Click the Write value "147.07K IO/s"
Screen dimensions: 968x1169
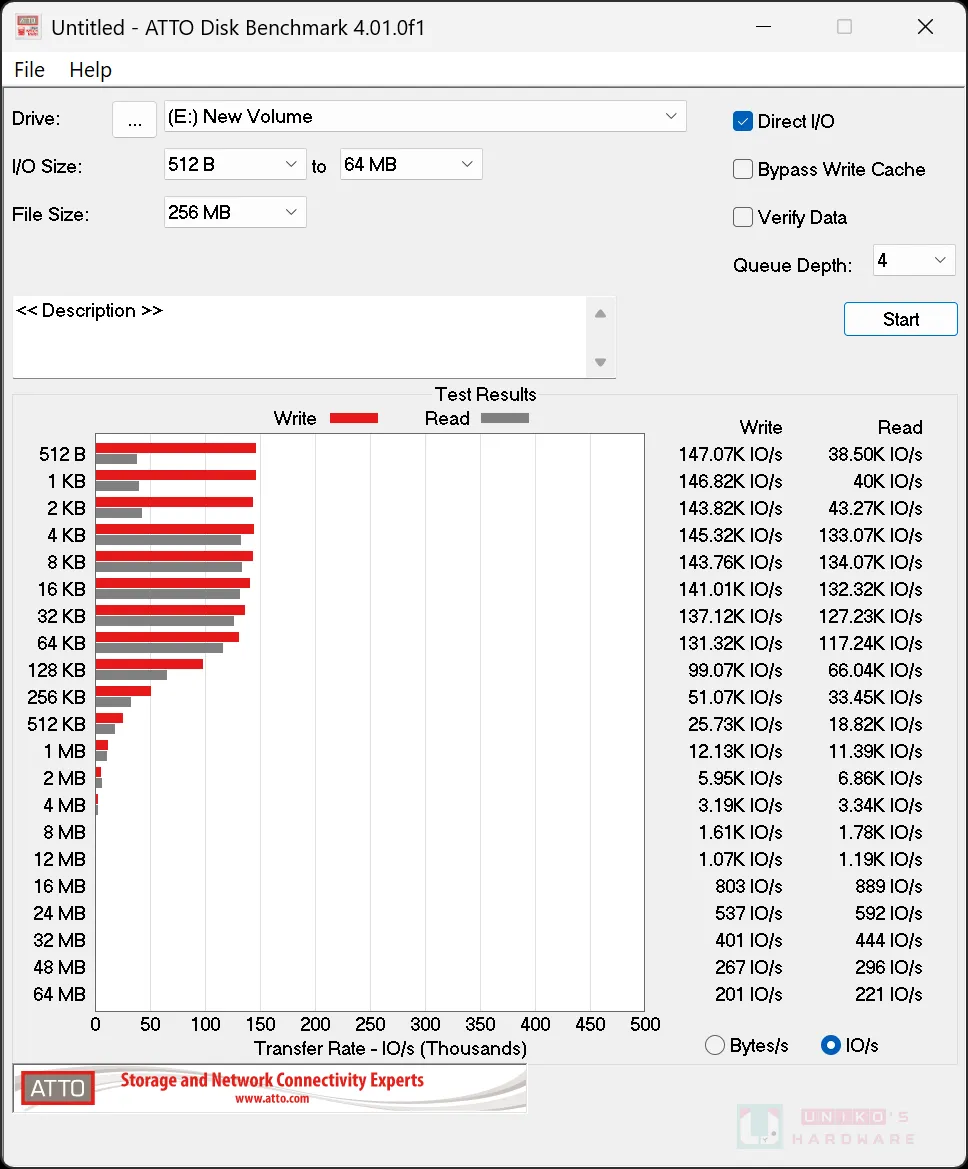coord(730,455)
